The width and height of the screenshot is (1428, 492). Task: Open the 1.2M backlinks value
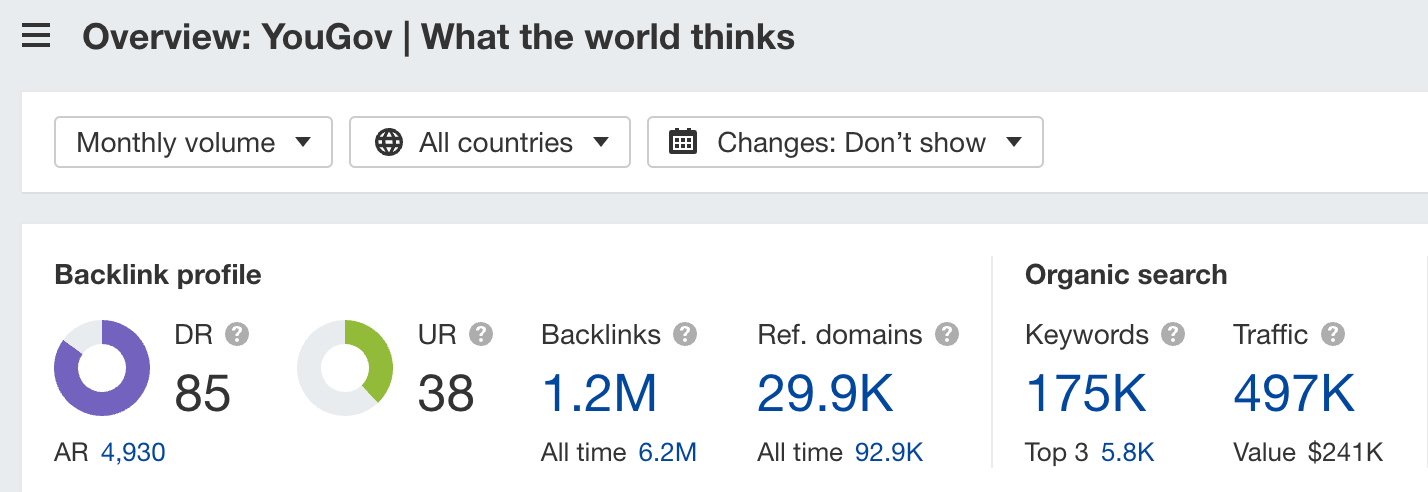tap(599, 393)
